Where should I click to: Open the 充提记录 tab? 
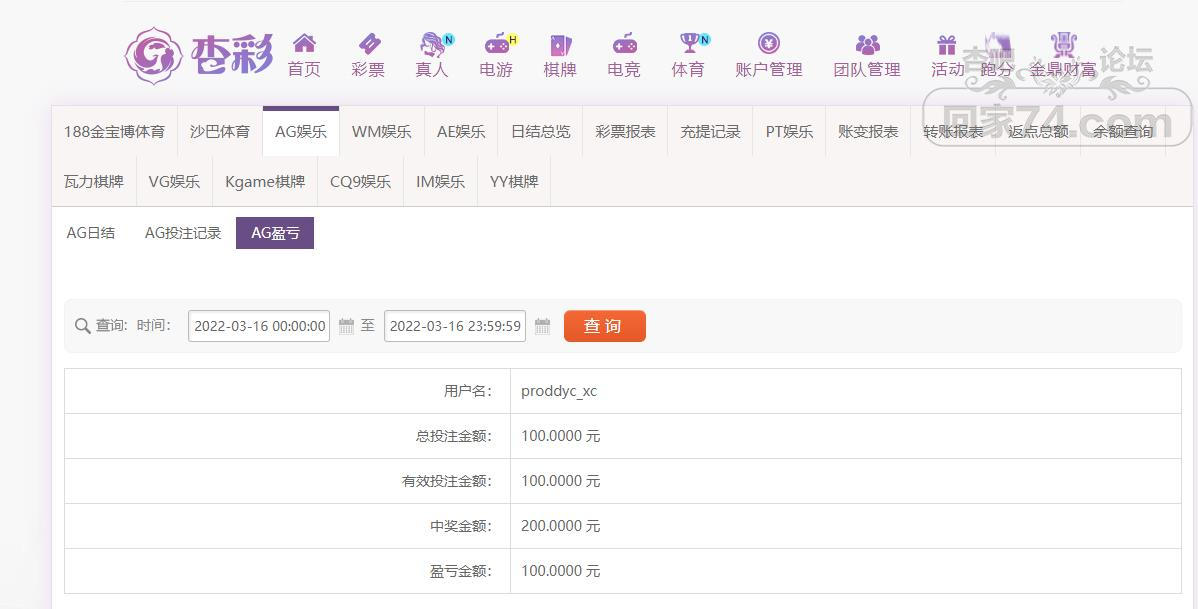pos(710,132)
